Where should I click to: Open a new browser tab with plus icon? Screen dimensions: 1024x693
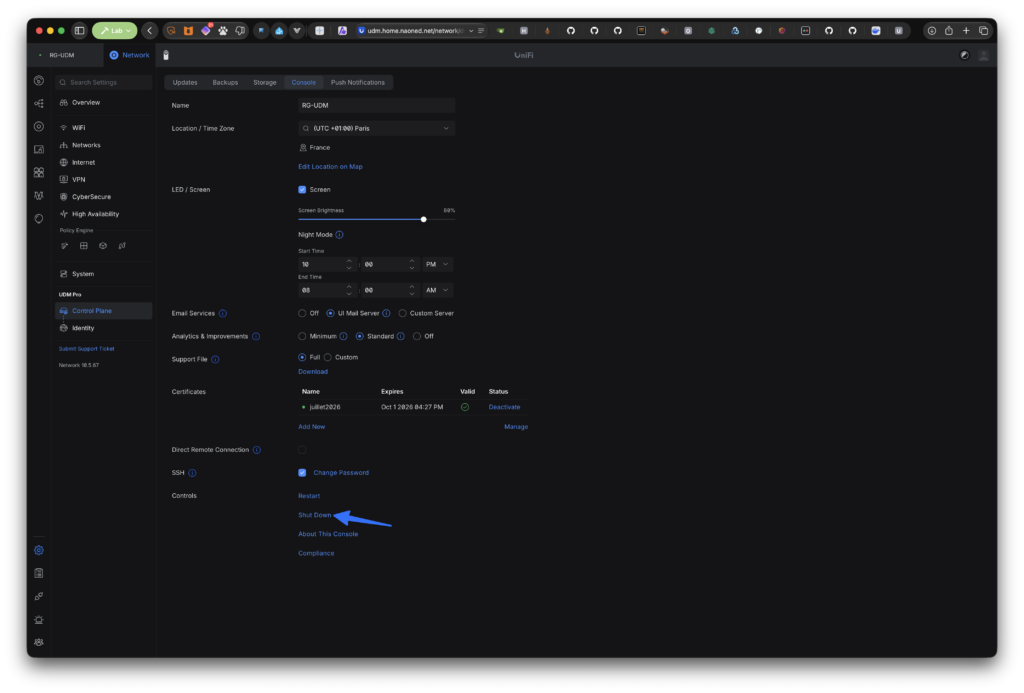click(x=966, y=31)
